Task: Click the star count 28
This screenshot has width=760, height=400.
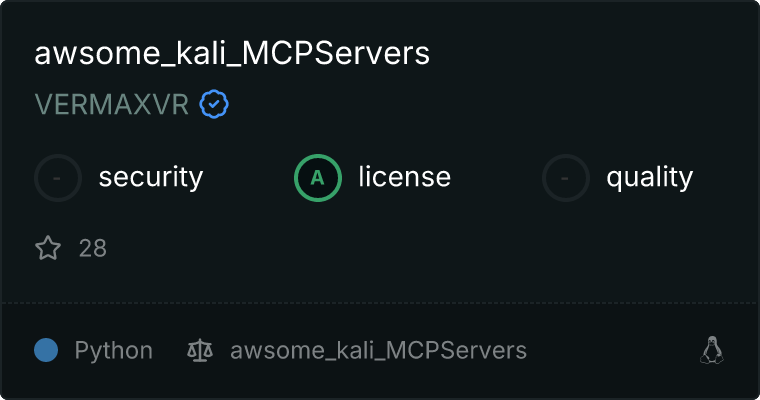Action: [93, 248]
